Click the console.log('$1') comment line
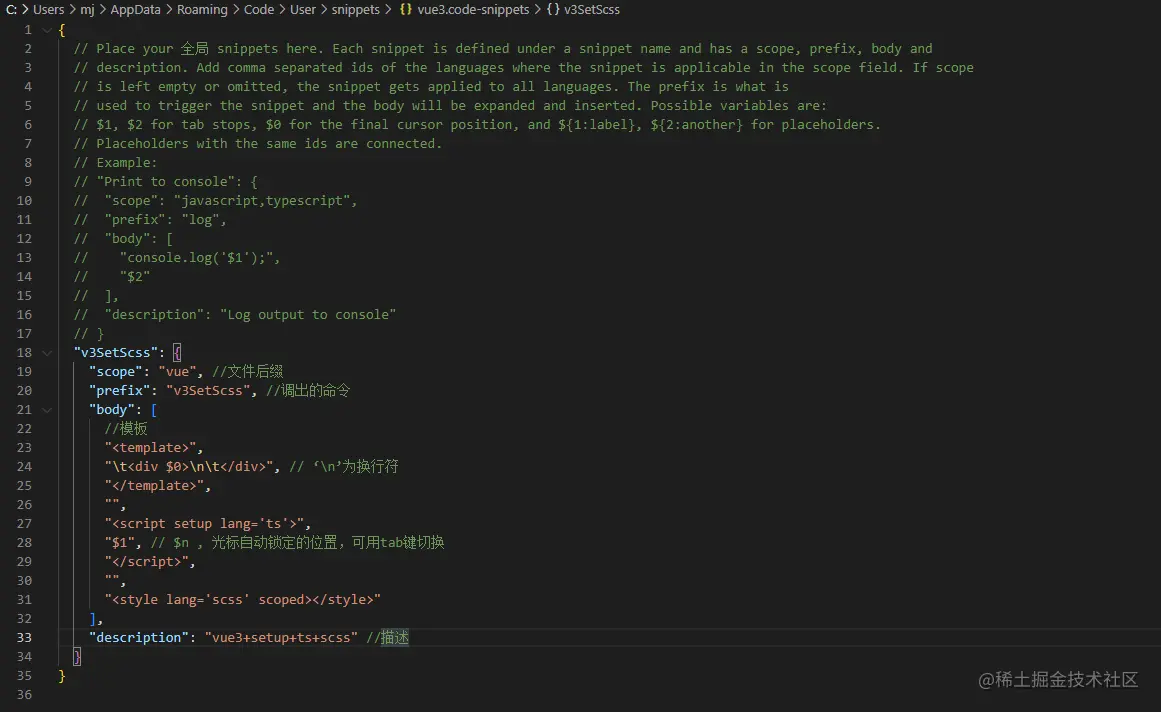 click(x=177, y=258)
